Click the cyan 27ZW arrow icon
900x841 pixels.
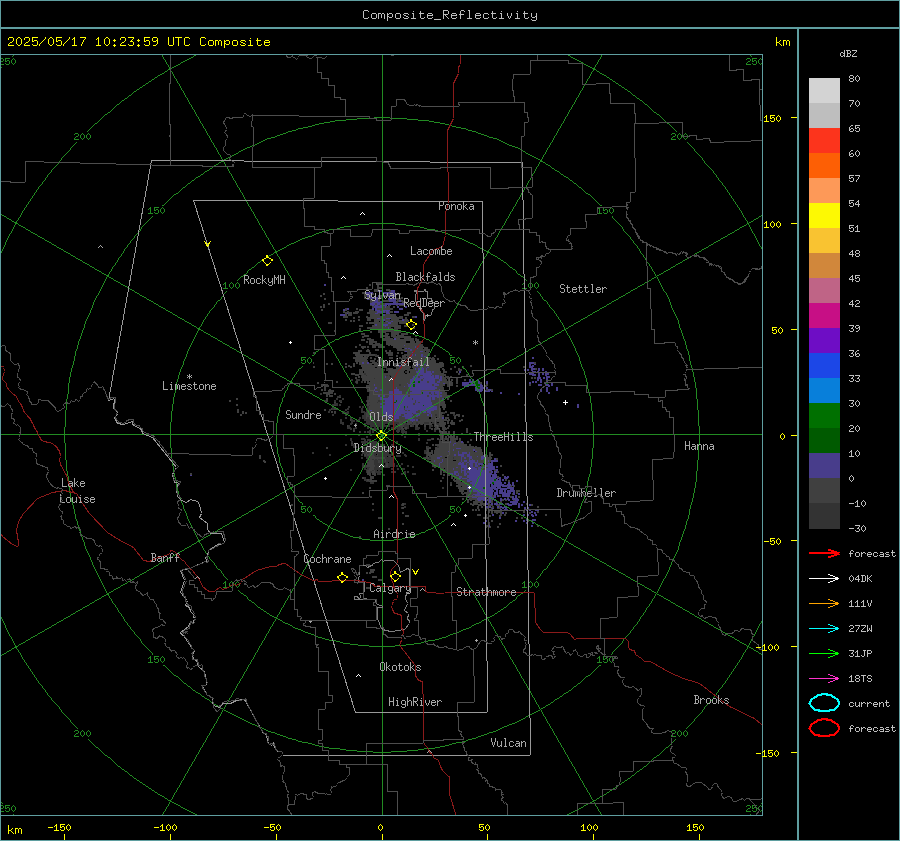pyautogui.click(x=824, y=629)
